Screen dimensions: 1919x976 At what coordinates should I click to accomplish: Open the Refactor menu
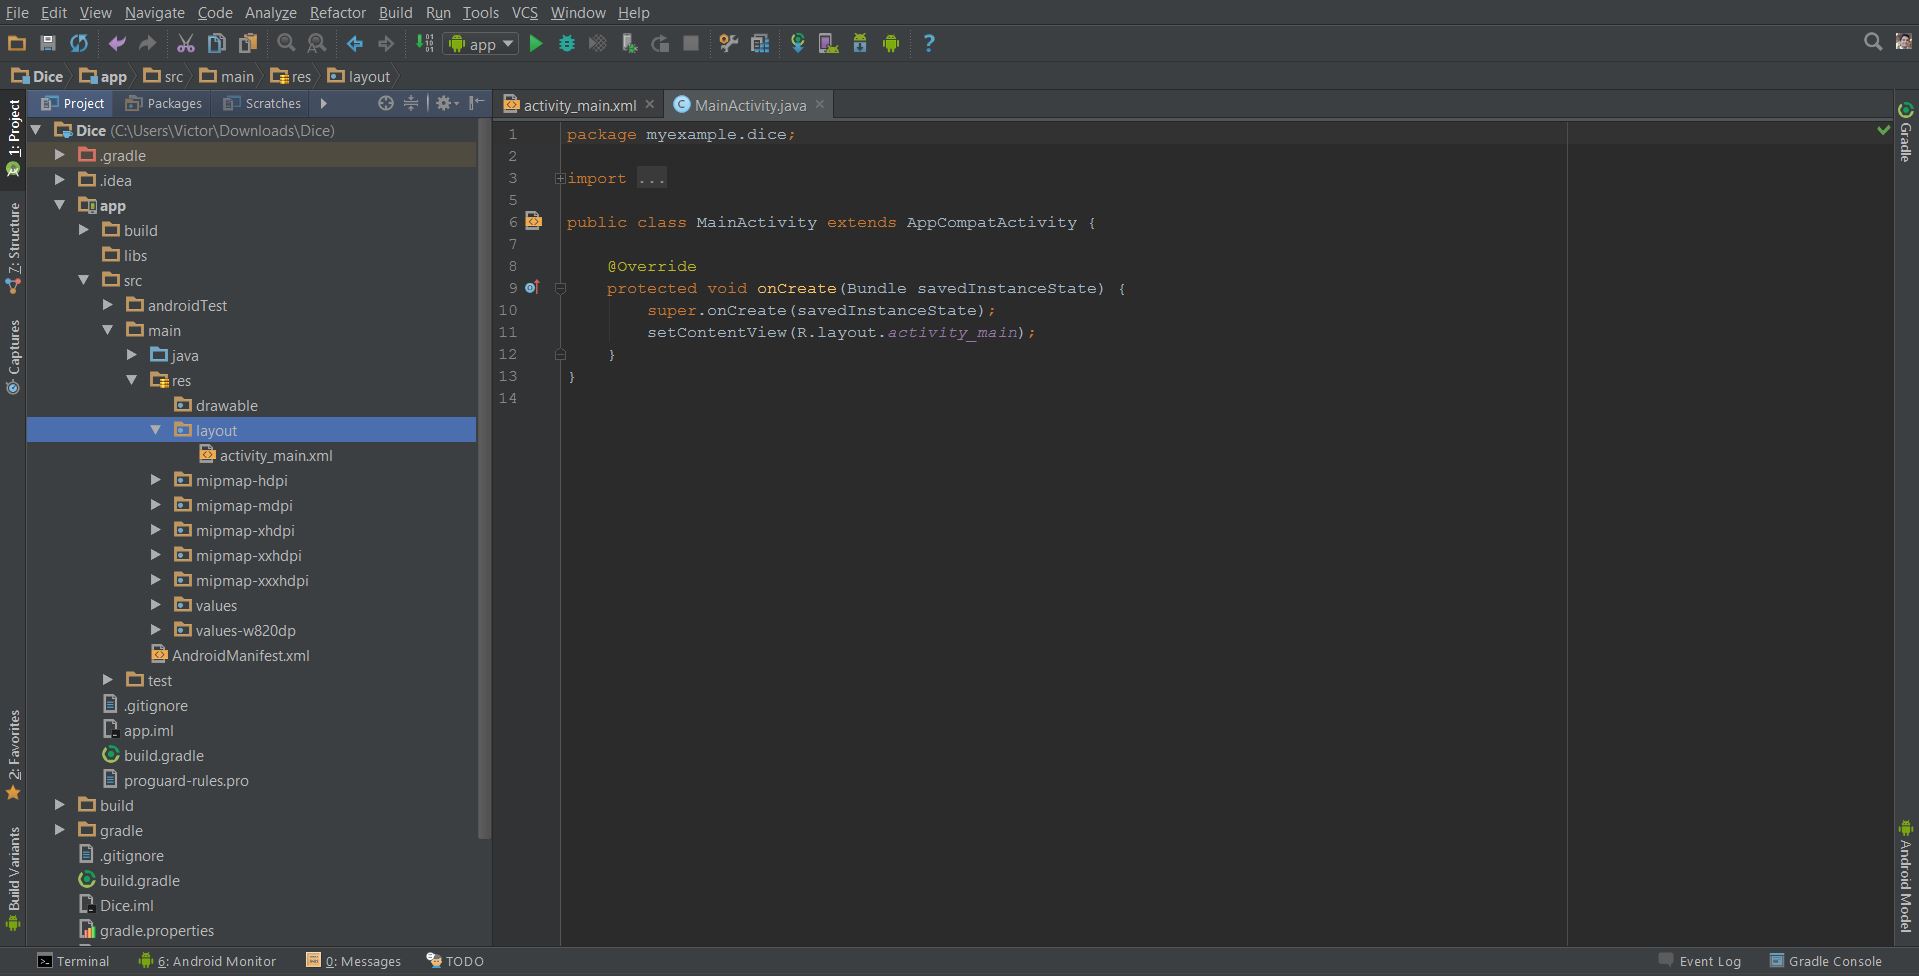click(x=337, y=13)
